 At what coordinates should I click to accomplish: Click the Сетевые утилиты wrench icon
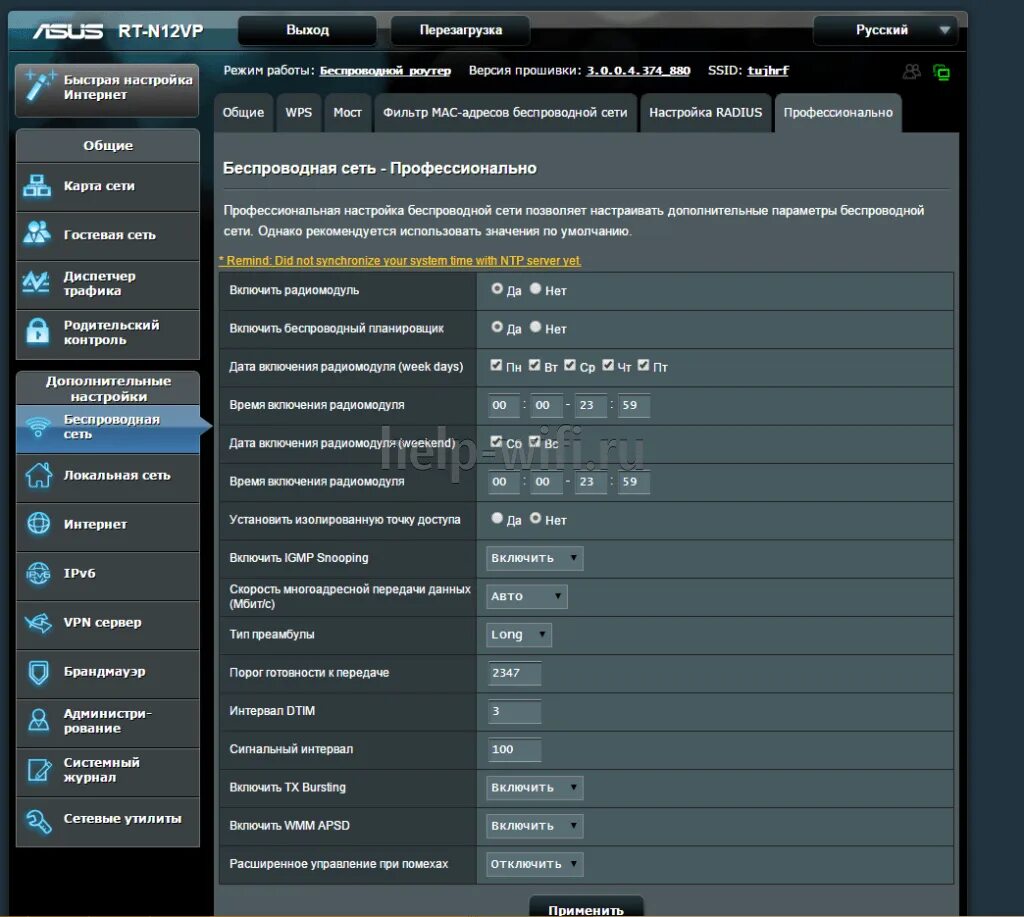[39, 820]
